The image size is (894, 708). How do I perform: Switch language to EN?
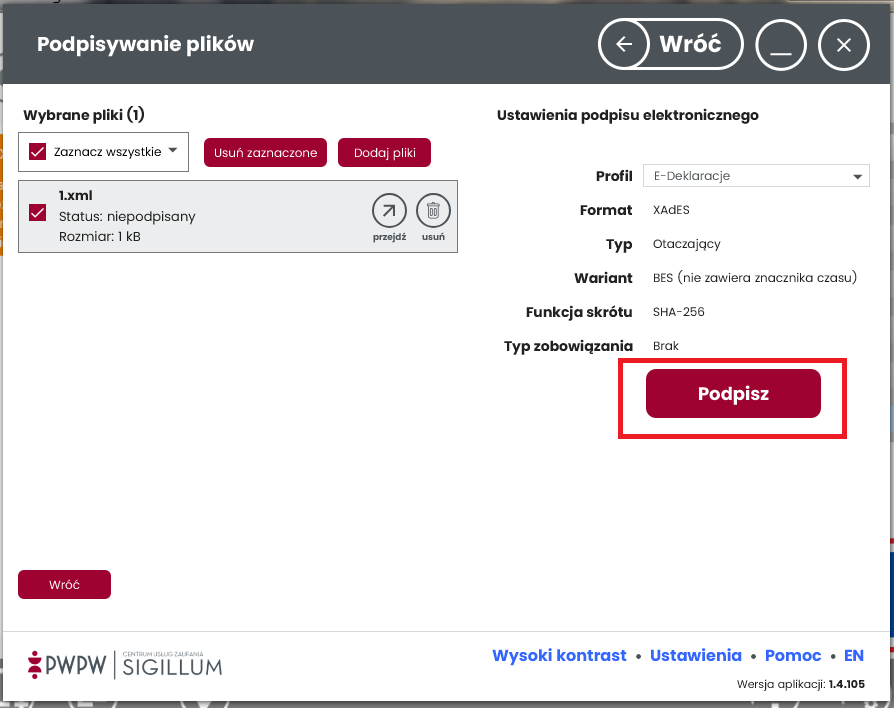pos(853,656)
